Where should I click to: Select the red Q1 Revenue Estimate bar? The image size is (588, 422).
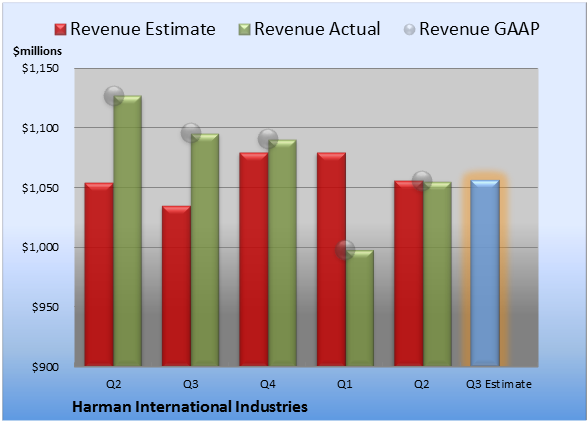coord(331,259)
